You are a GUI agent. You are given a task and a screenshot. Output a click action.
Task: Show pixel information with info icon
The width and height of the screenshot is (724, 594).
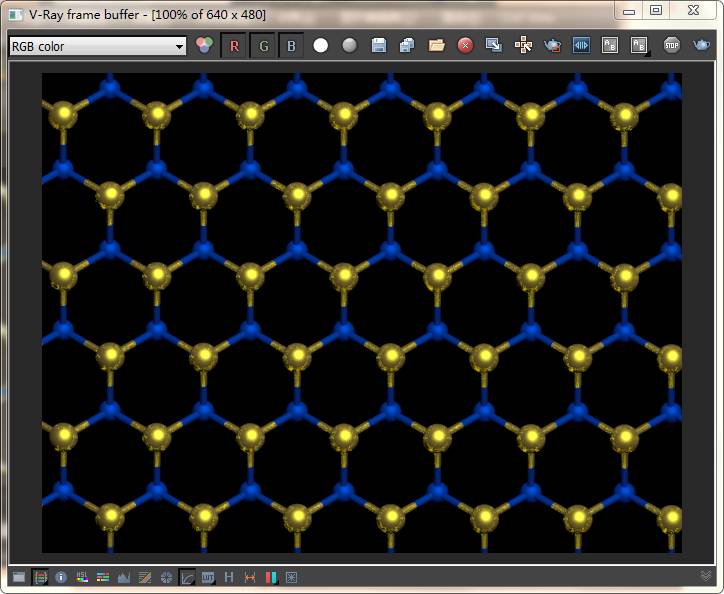(x=61, y=577)
